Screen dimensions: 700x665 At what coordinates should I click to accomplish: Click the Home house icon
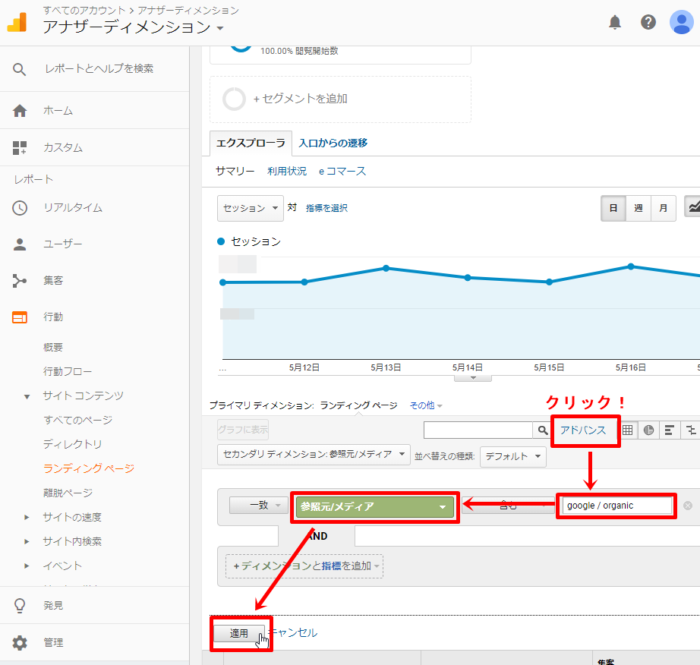coord(20,111)
